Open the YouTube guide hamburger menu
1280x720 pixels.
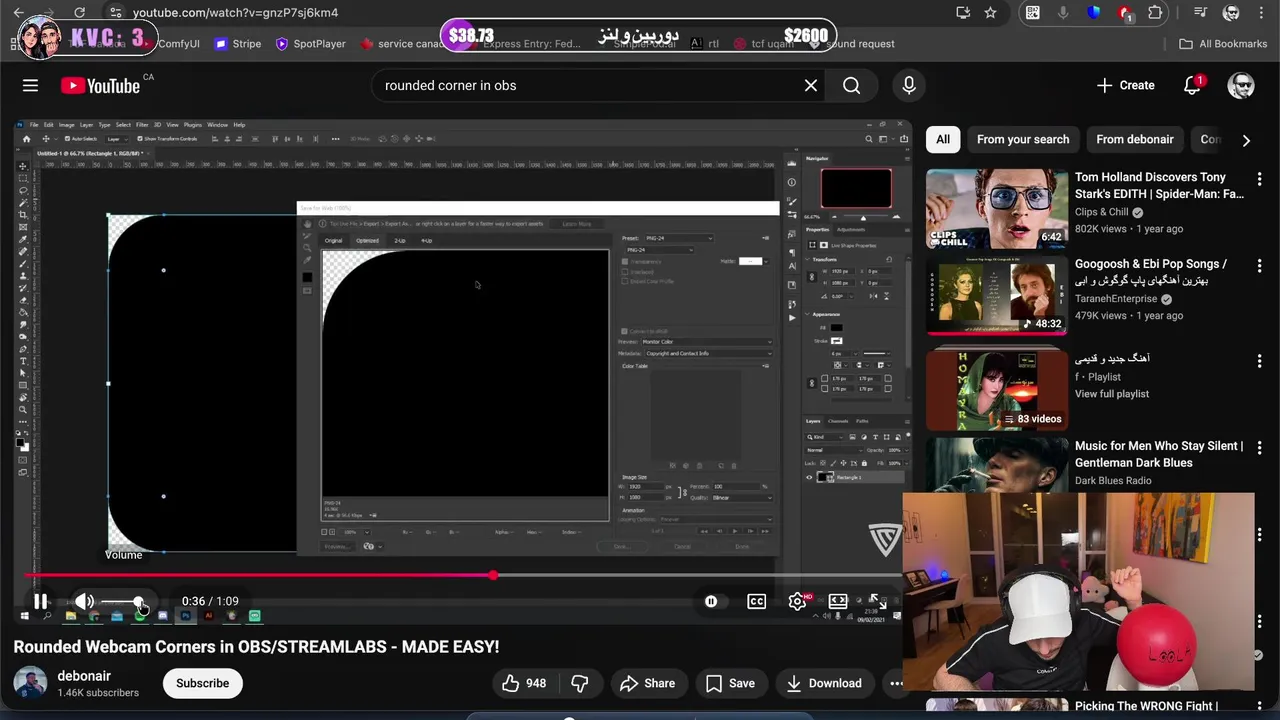pos(30,85)
